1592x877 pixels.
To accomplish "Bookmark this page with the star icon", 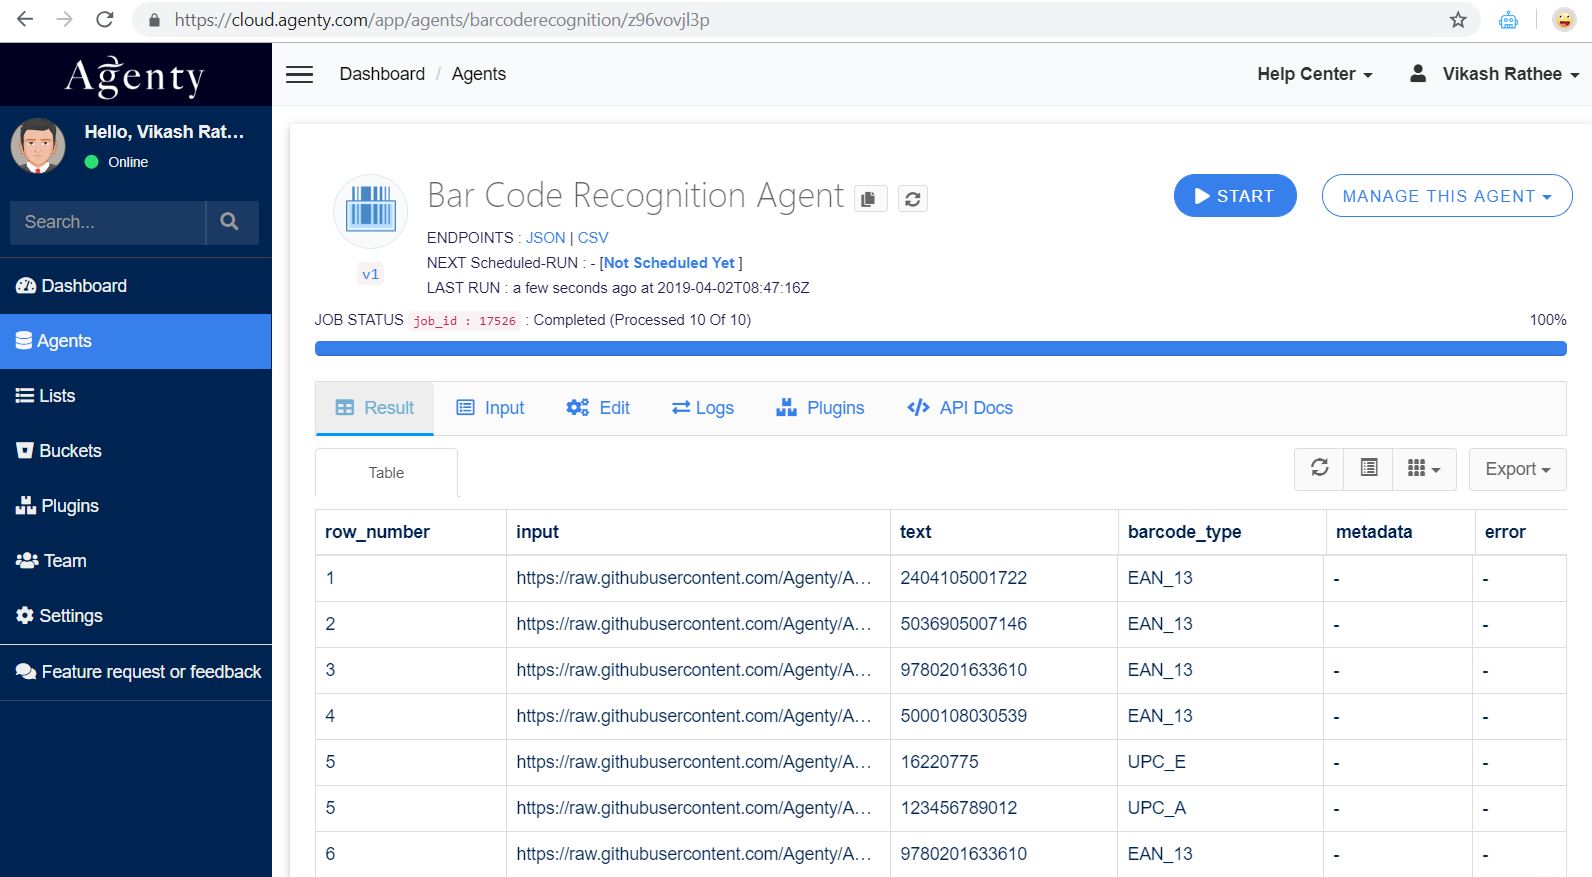I will click(1458, 20).
